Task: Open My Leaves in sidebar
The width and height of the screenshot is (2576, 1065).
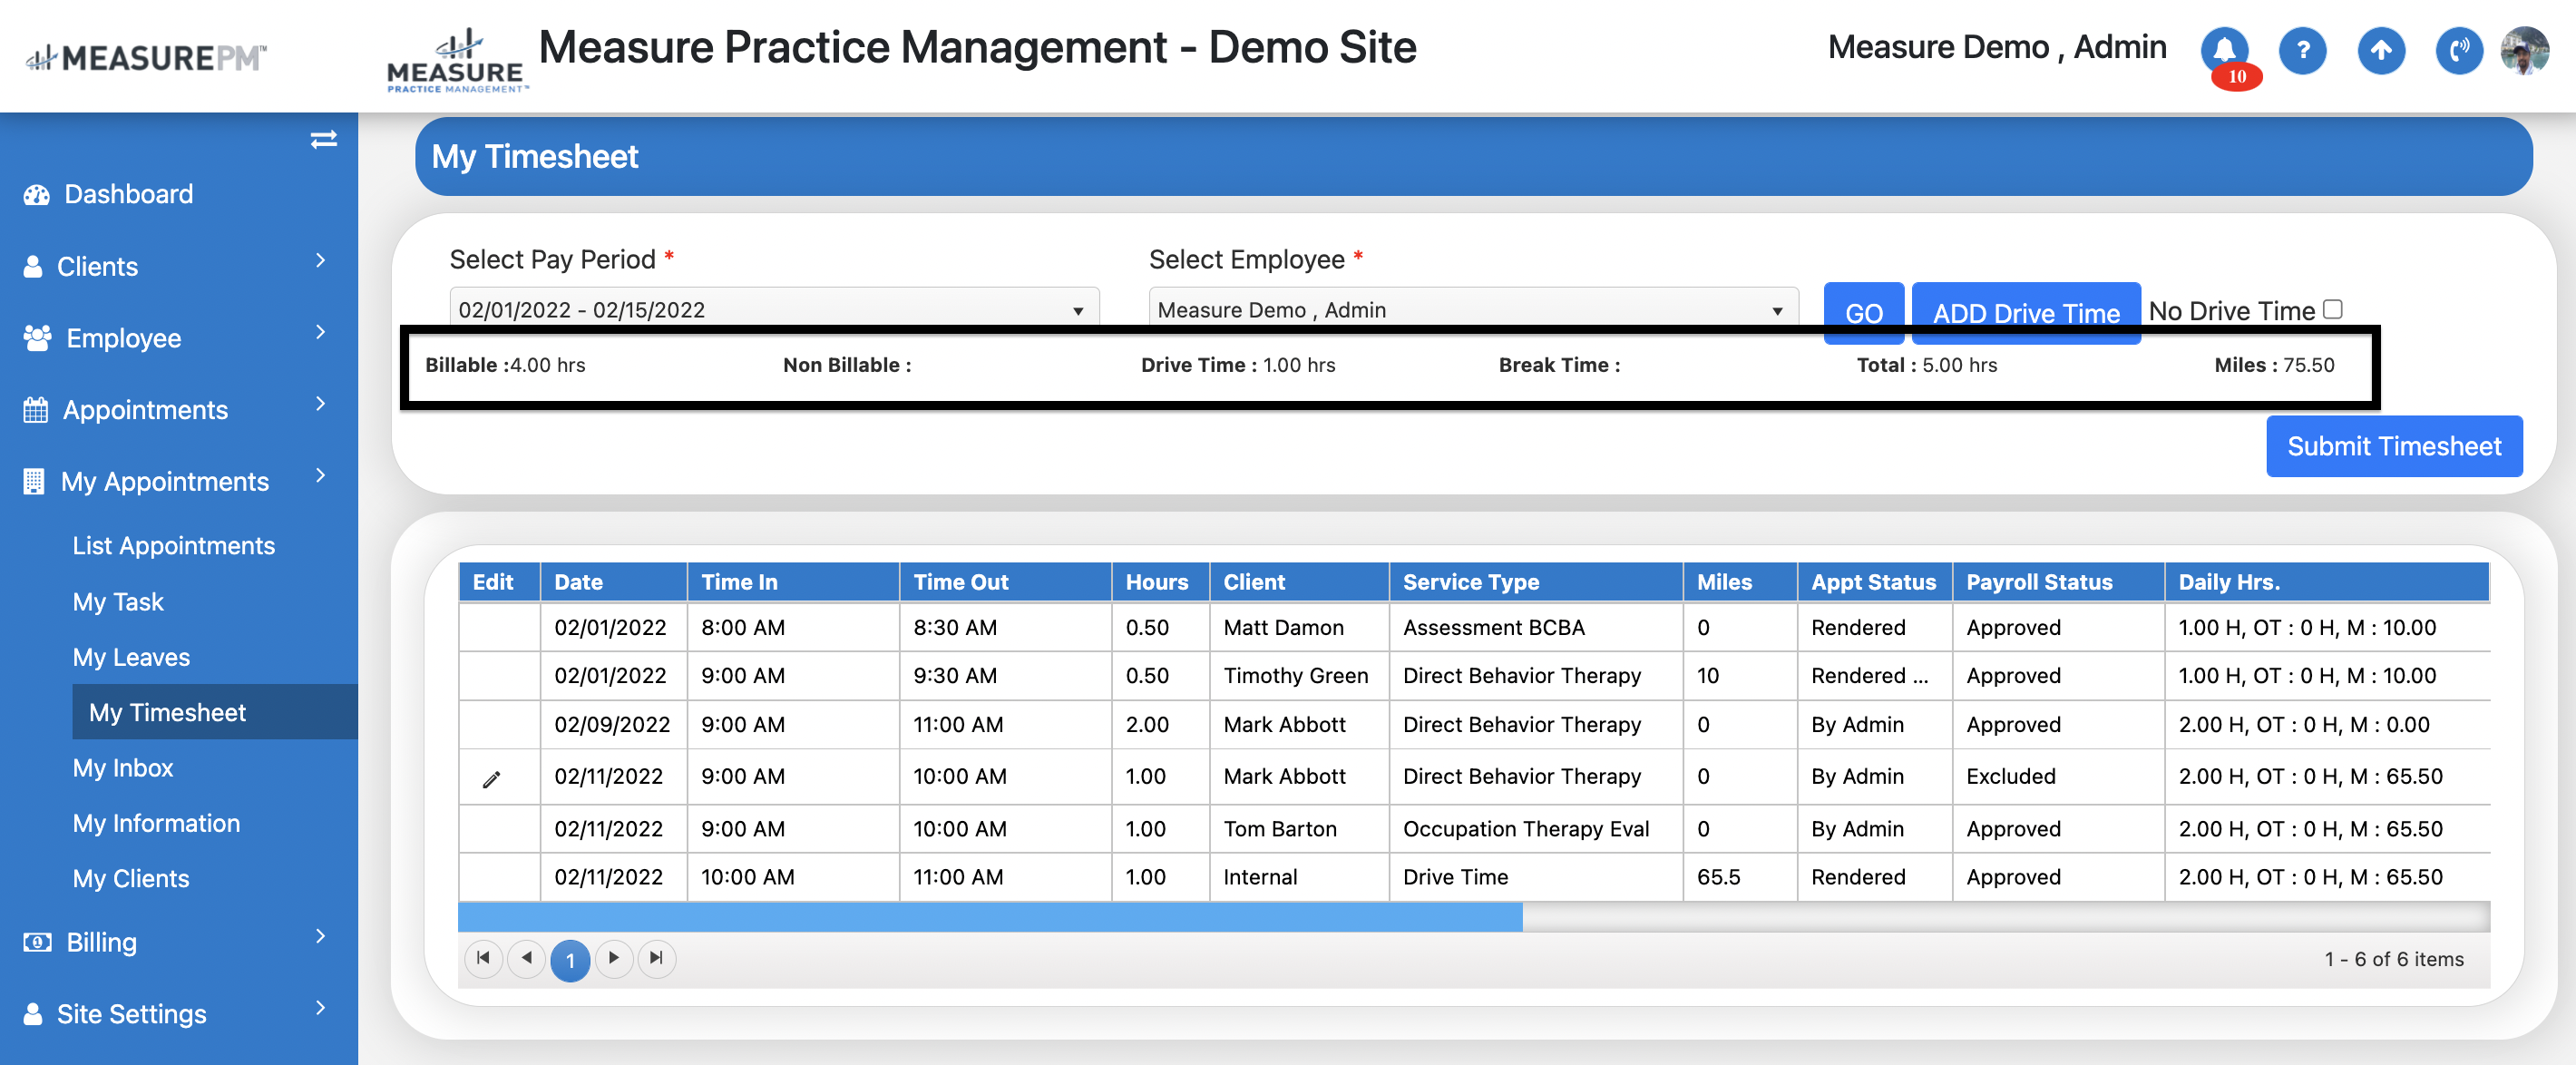Action: click(x=131, y=657)
